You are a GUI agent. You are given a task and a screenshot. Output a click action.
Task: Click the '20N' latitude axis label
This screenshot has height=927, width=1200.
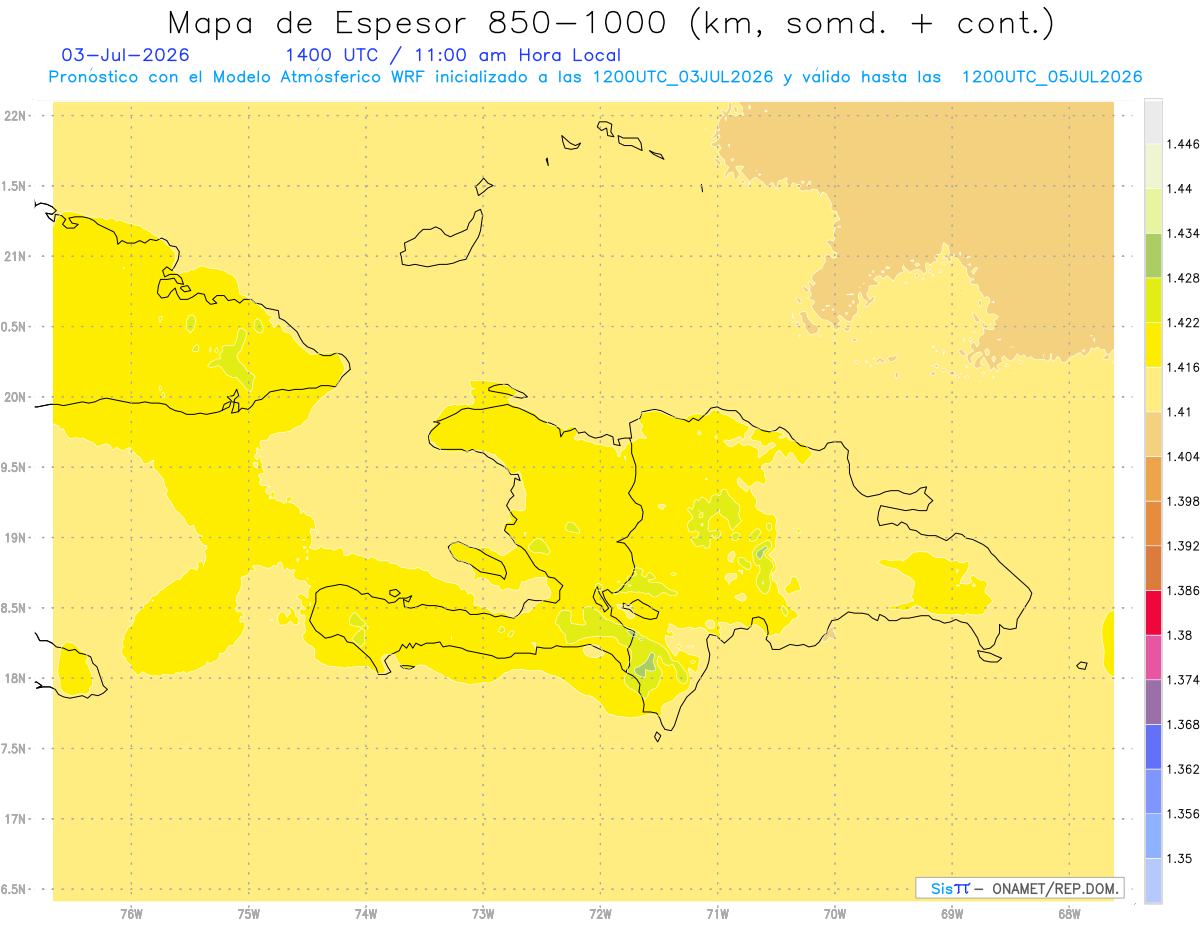coord(15,397)
